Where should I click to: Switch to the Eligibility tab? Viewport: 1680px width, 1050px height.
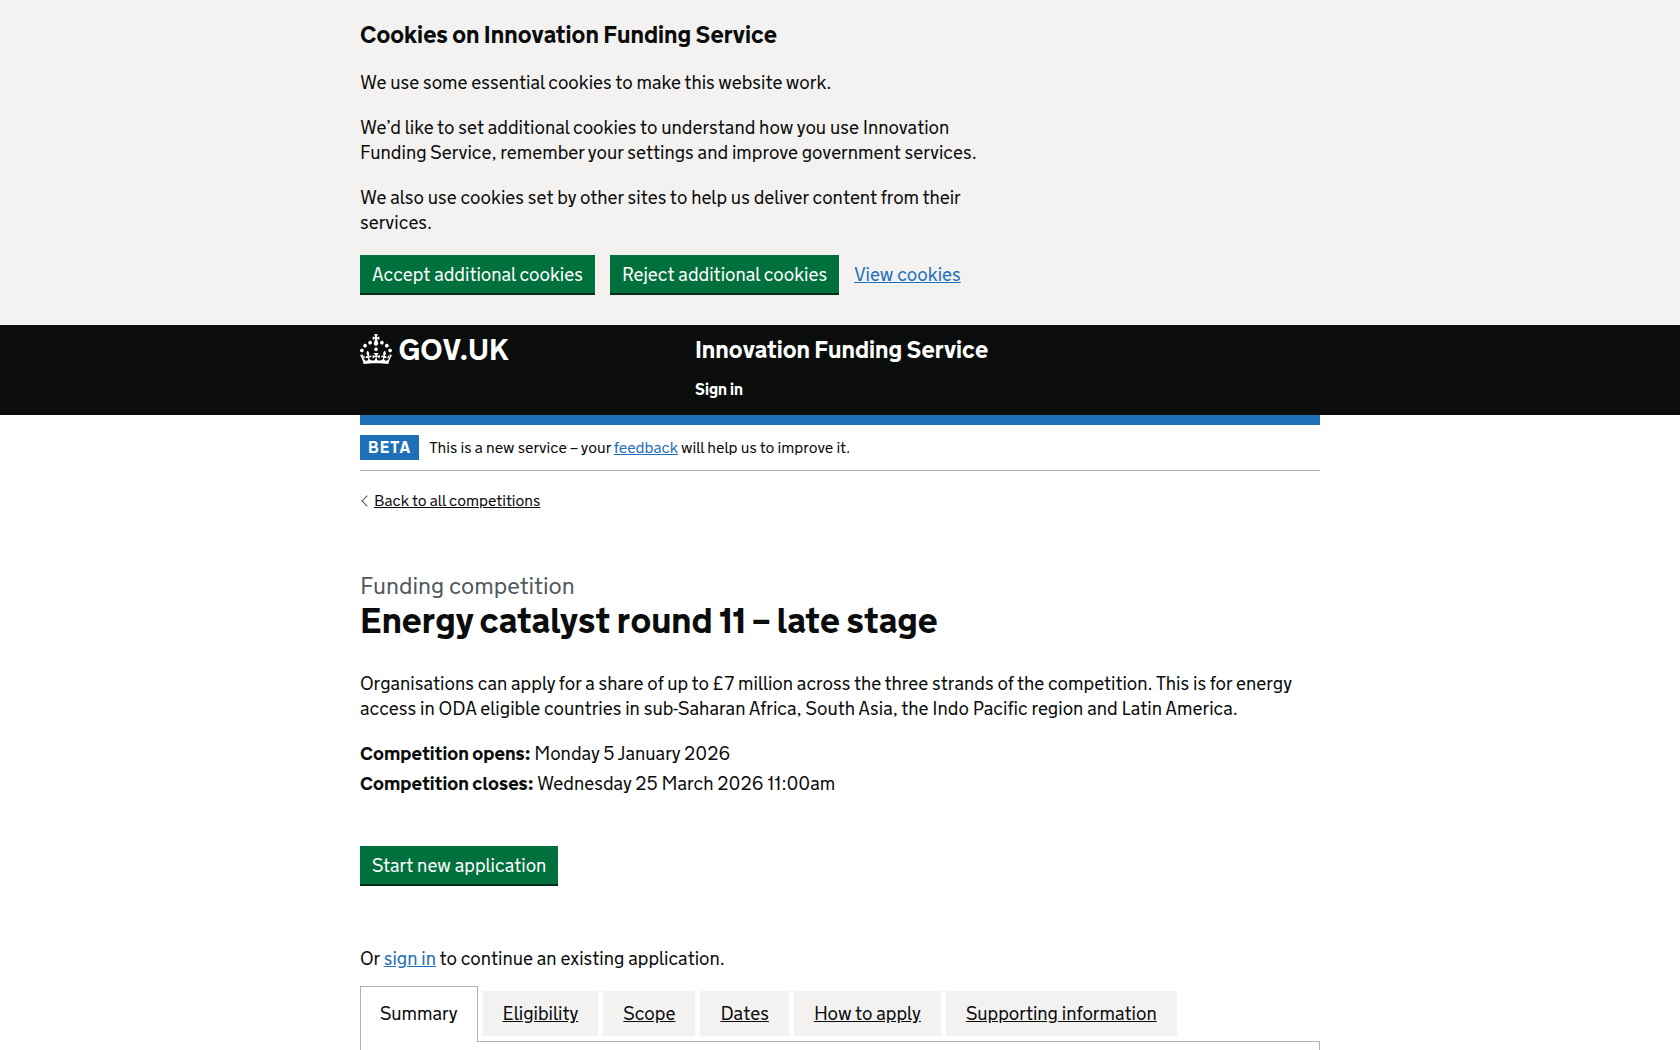(540, 1014)
